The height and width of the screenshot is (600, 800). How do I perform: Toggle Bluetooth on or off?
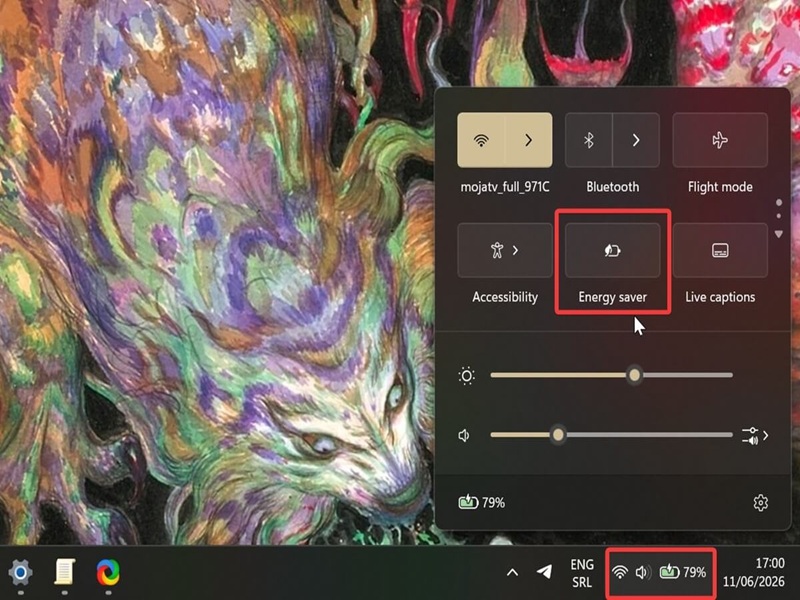[589, 140]
